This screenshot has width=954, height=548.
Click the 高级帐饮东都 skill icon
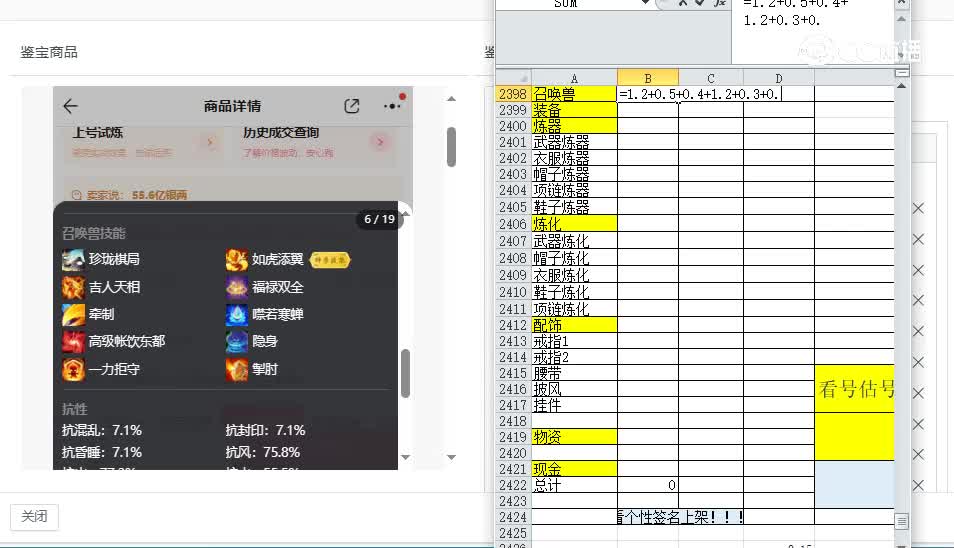coord(73,342)
